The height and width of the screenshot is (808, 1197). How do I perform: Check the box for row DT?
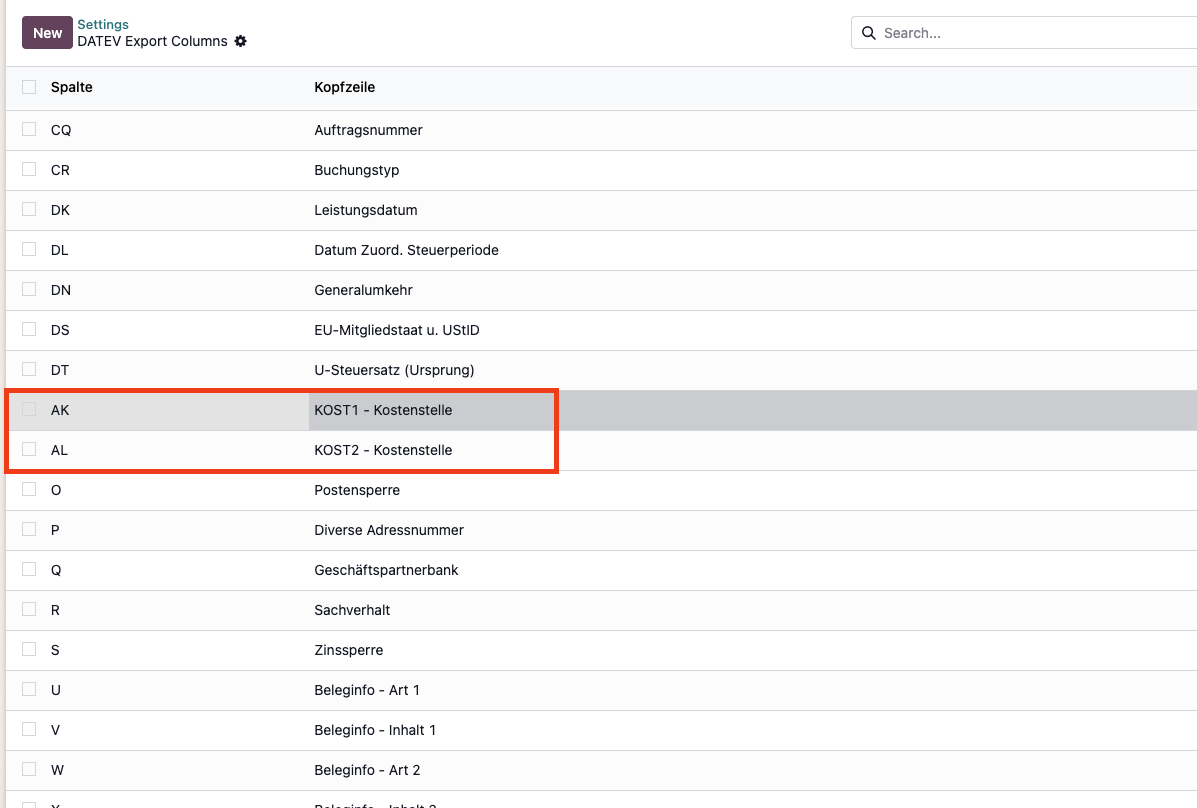(29, 370)
